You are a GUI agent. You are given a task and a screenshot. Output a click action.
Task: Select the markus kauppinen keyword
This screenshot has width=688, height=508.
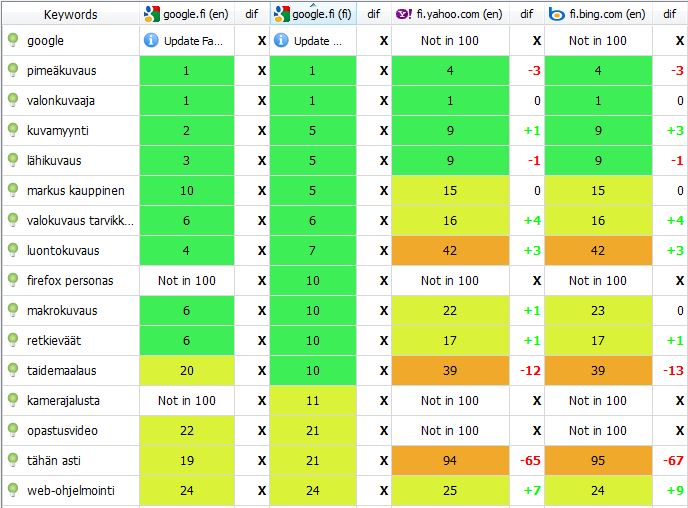tap(76, 191)
